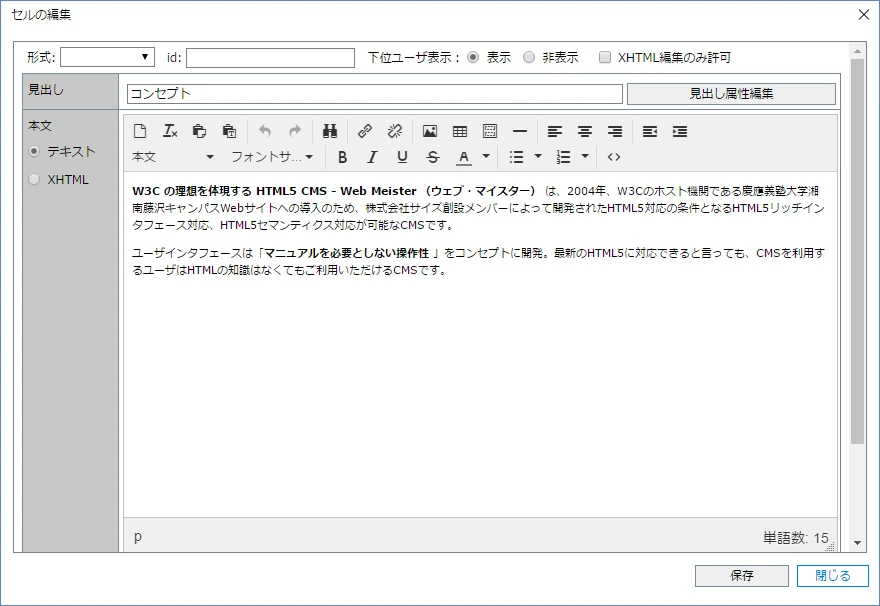Expand numbered list style arrow
This screenshot has width=880, height=606.
point(585,157)
